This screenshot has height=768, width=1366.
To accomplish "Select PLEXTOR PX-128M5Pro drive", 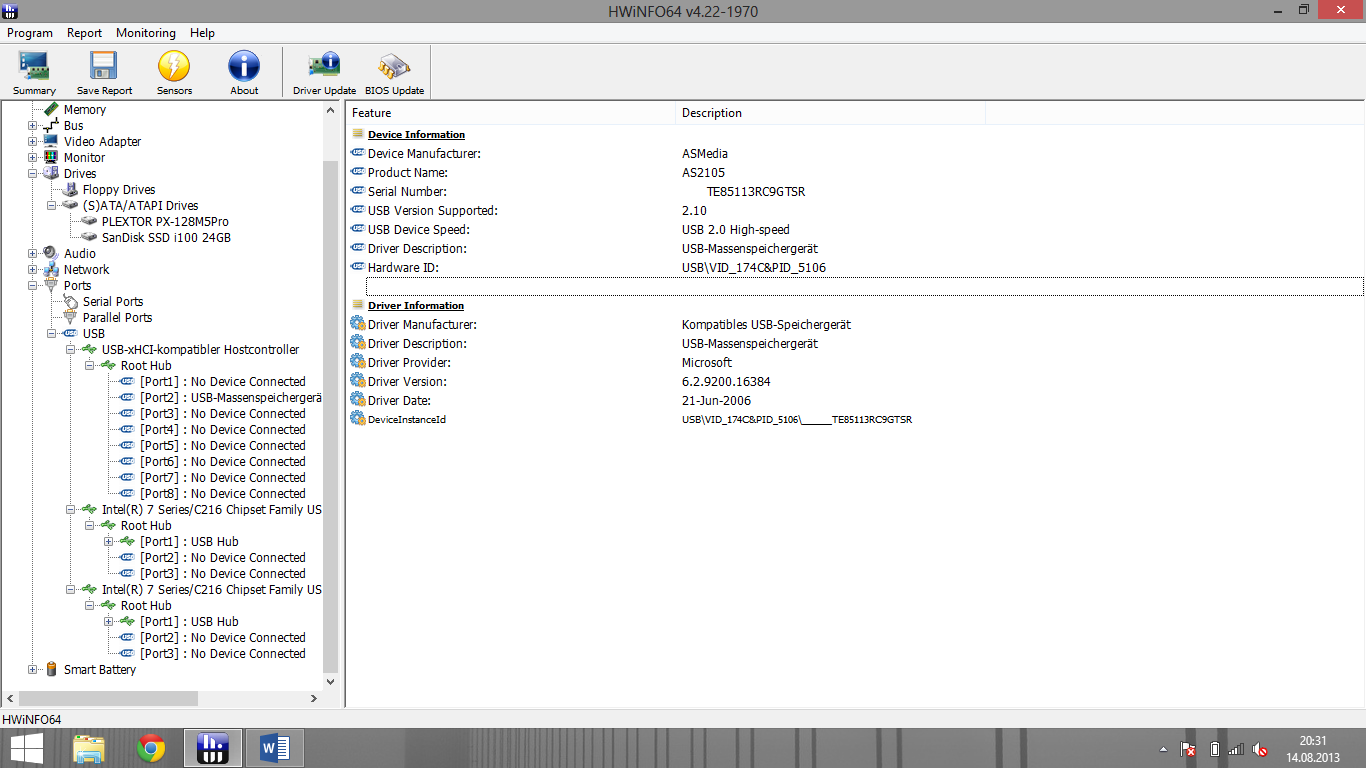I will click(165, 222).
